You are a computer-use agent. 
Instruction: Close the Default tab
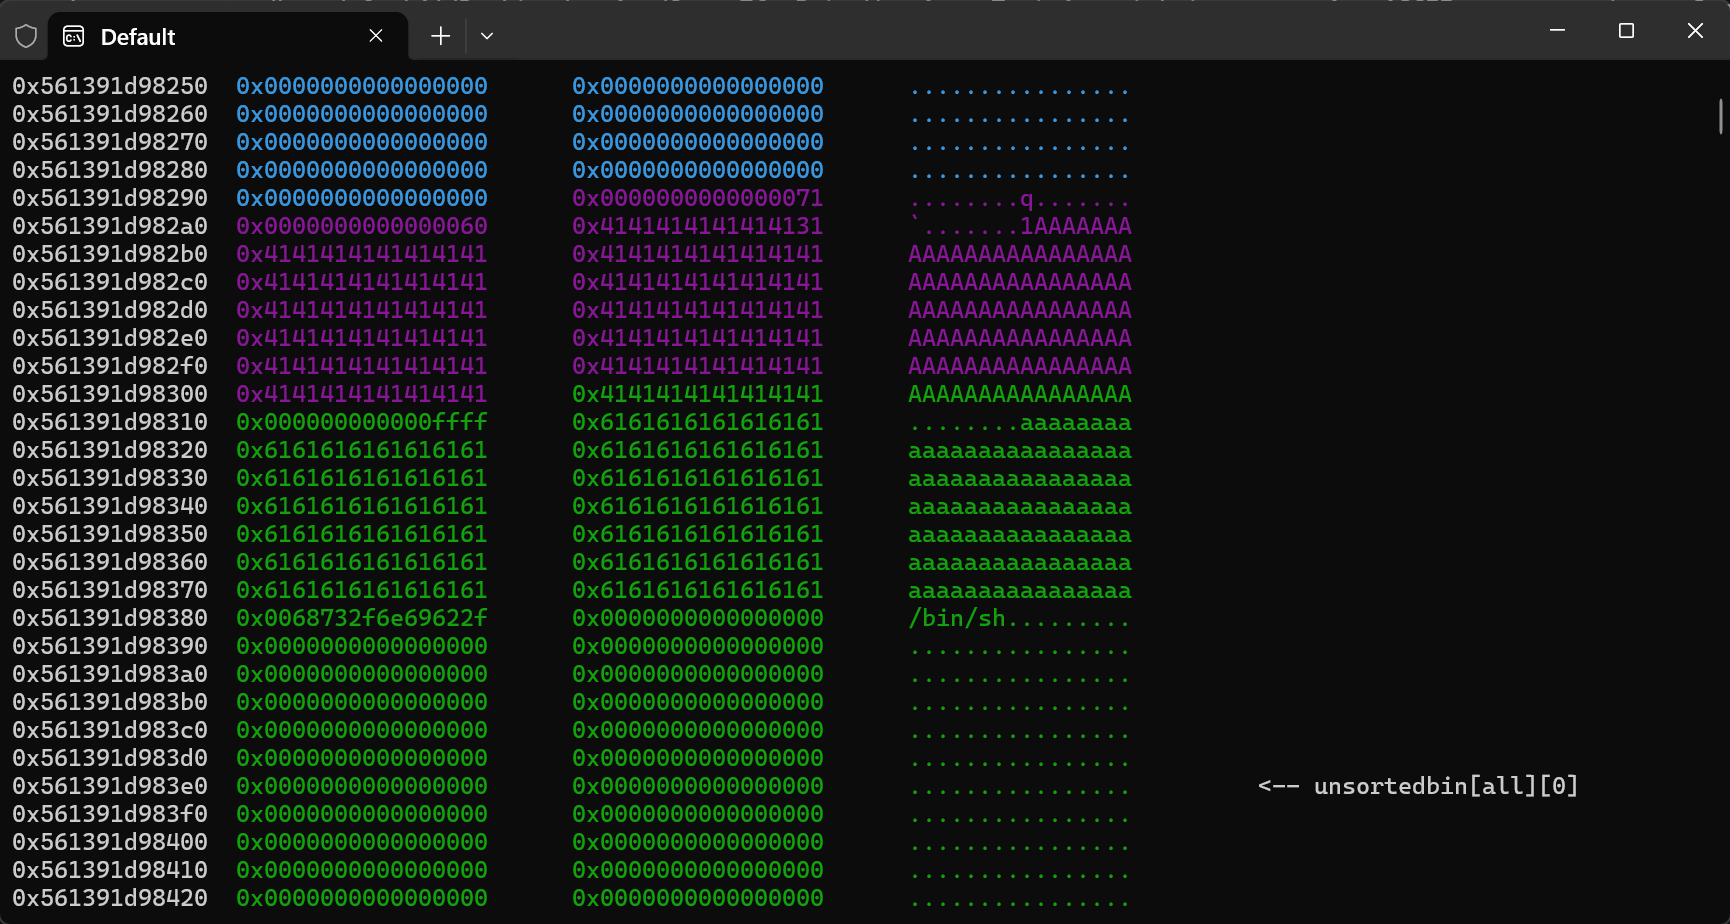pyautogui.click(x=376, y=36)
